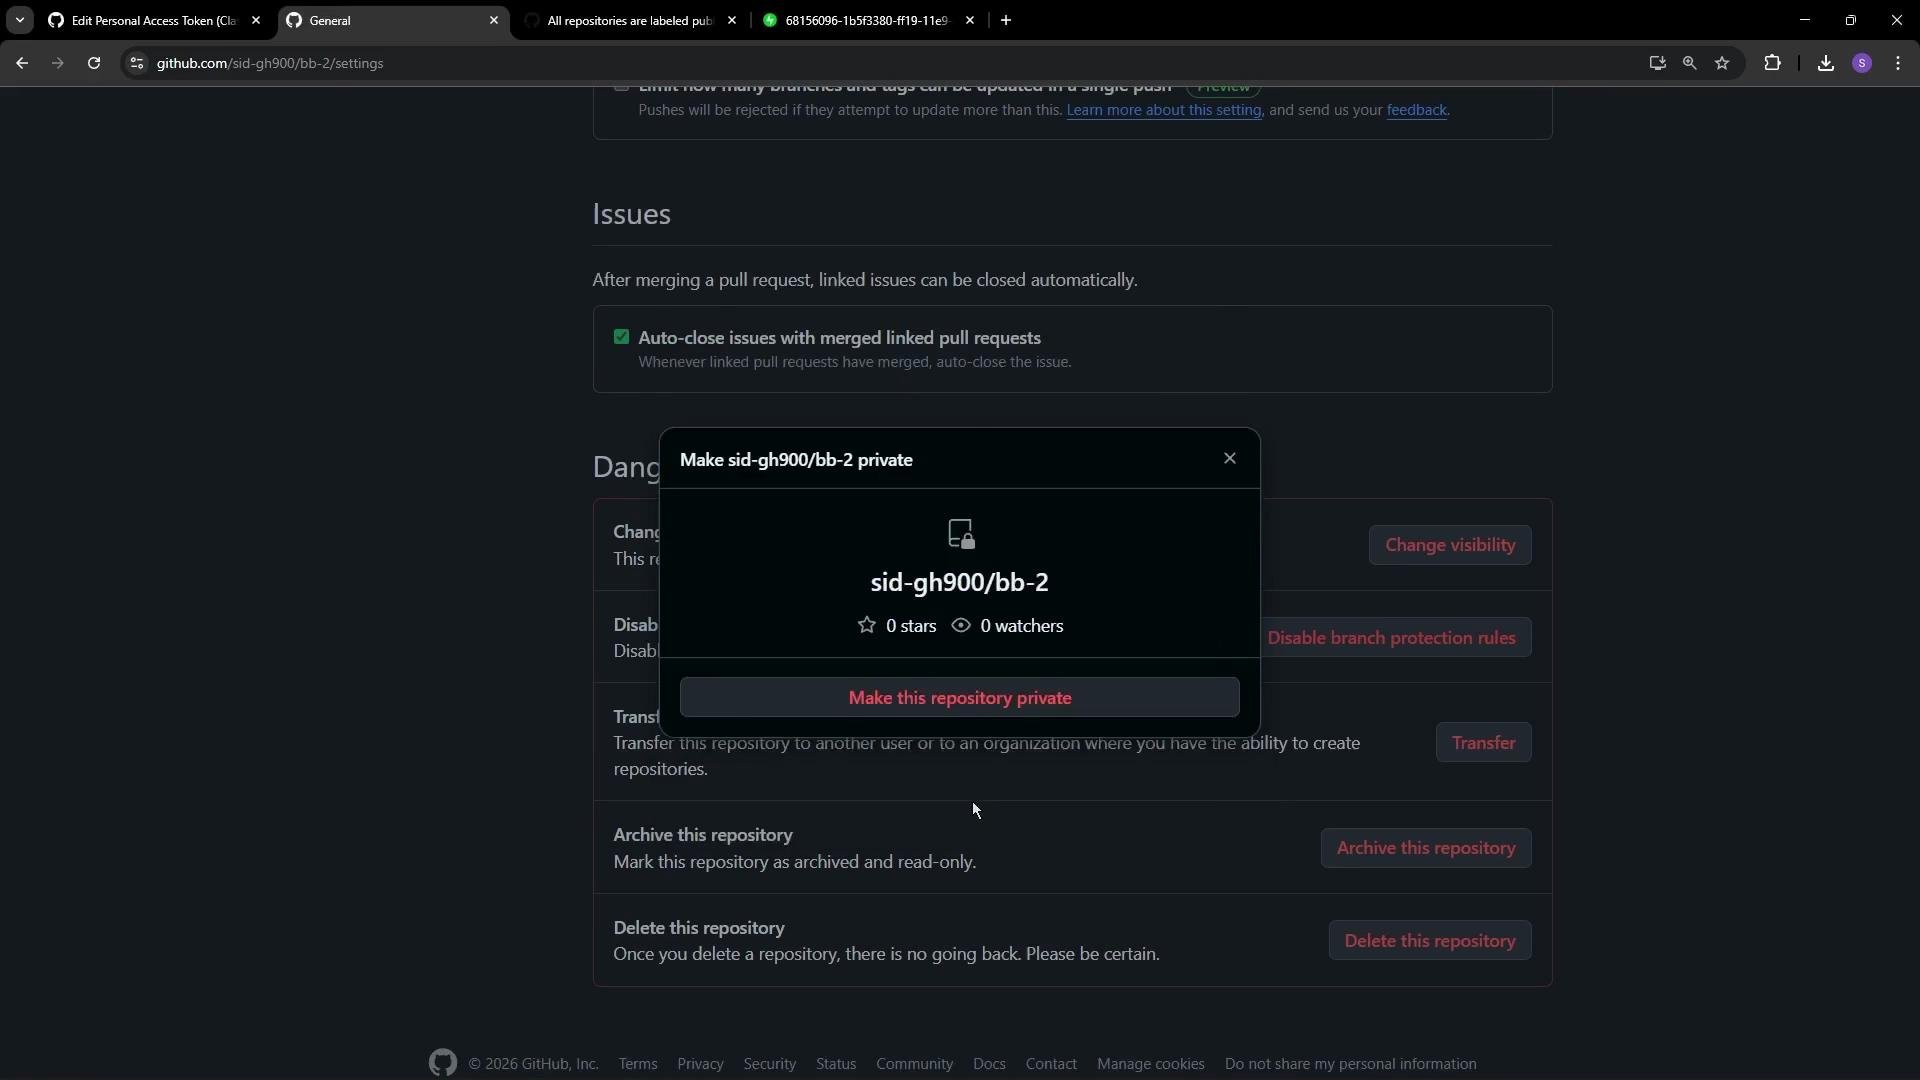Viewport: 1920px width, 1080px height.
Task: Click the star icon beside 0 stars
Action: [x=866, y=626]
